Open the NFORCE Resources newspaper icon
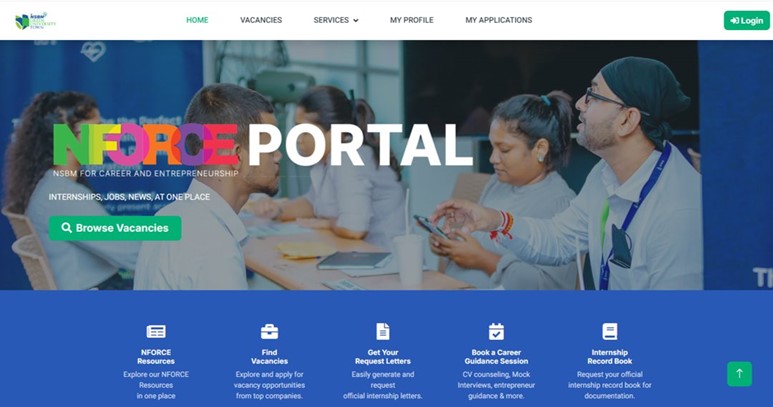 click(x=156, y=332)
